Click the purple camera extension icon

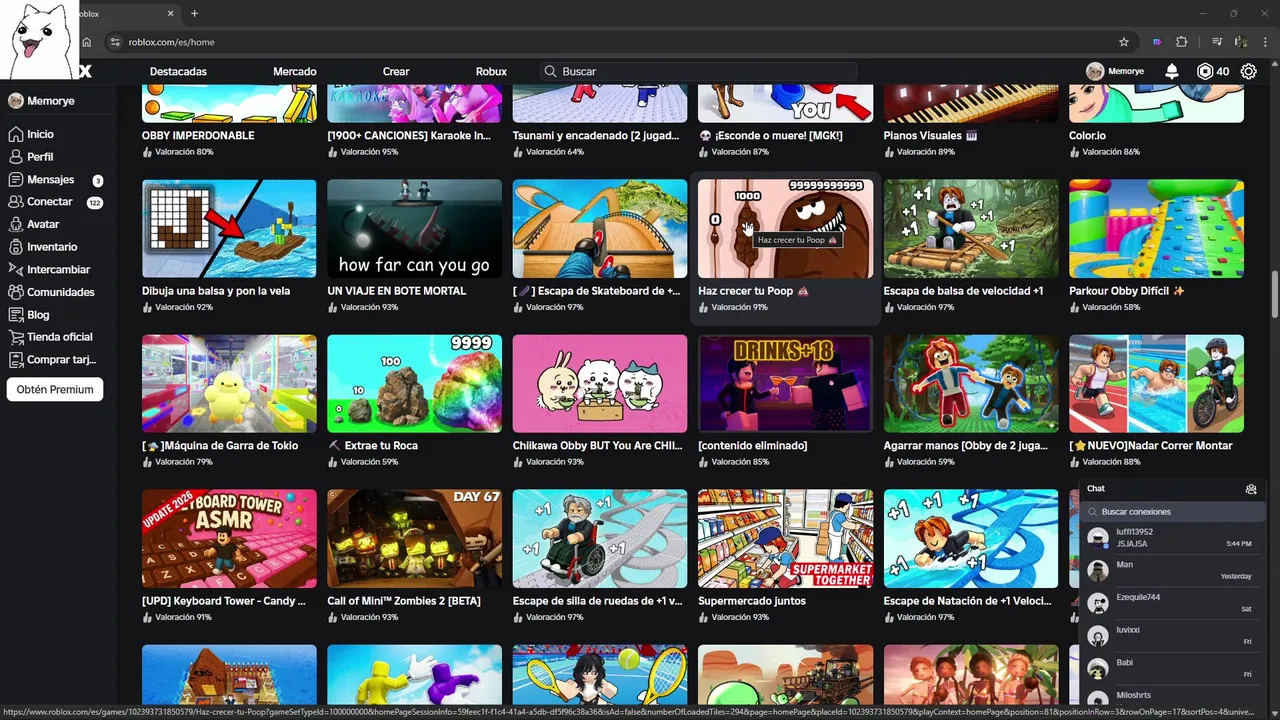(1157, 42)
